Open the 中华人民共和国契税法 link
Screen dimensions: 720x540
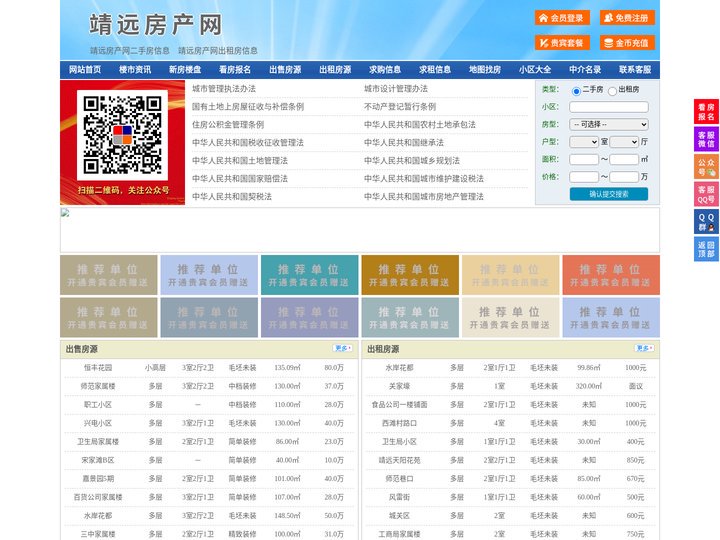click(232, 197)
